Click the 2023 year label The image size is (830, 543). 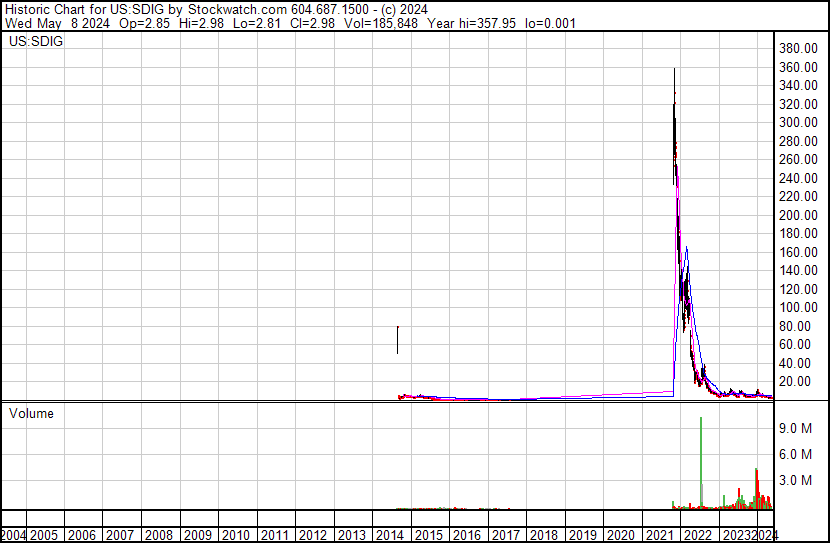pyautogui.click(x=737, y=535)
